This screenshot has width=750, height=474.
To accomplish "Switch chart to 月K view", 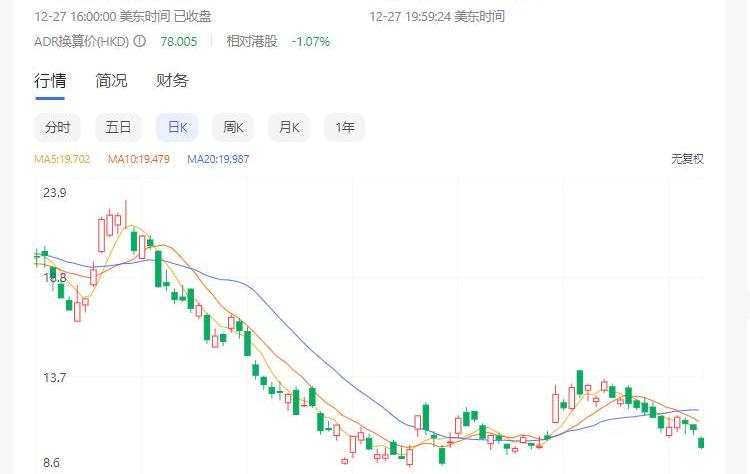I will point(291,127).
